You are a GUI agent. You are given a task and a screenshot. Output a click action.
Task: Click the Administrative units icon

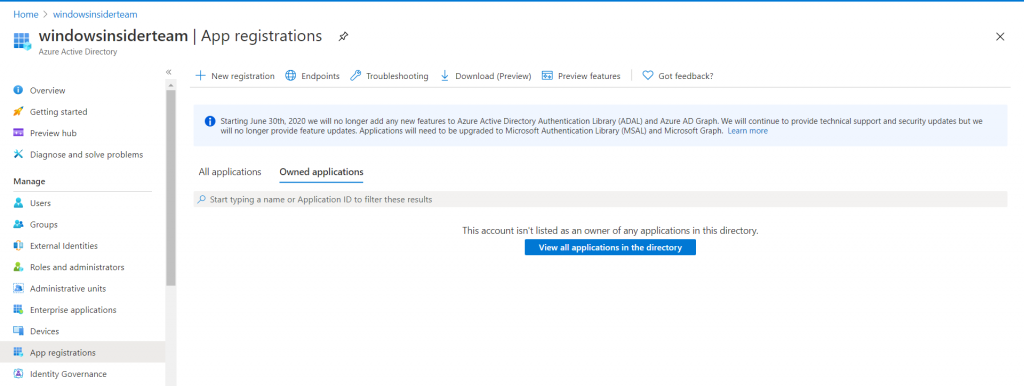(x=18, y=289)
